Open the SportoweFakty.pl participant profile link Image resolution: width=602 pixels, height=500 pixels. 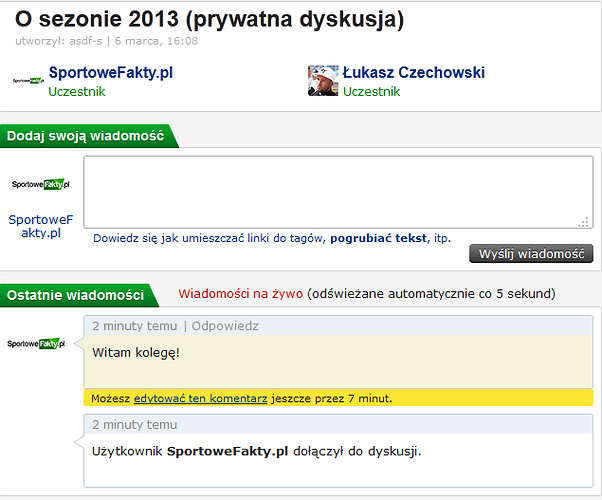[111, 73]
